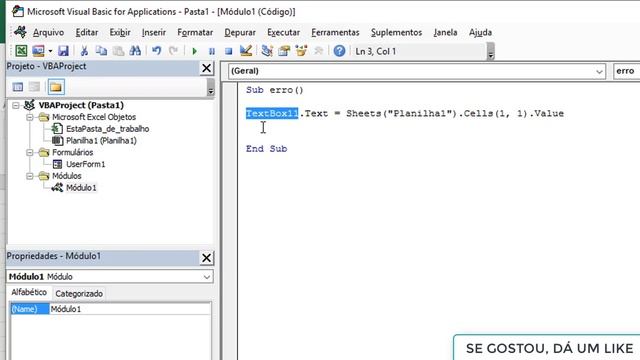
Task: Select UserForm1 in project tree
Action: pos(86,164)
